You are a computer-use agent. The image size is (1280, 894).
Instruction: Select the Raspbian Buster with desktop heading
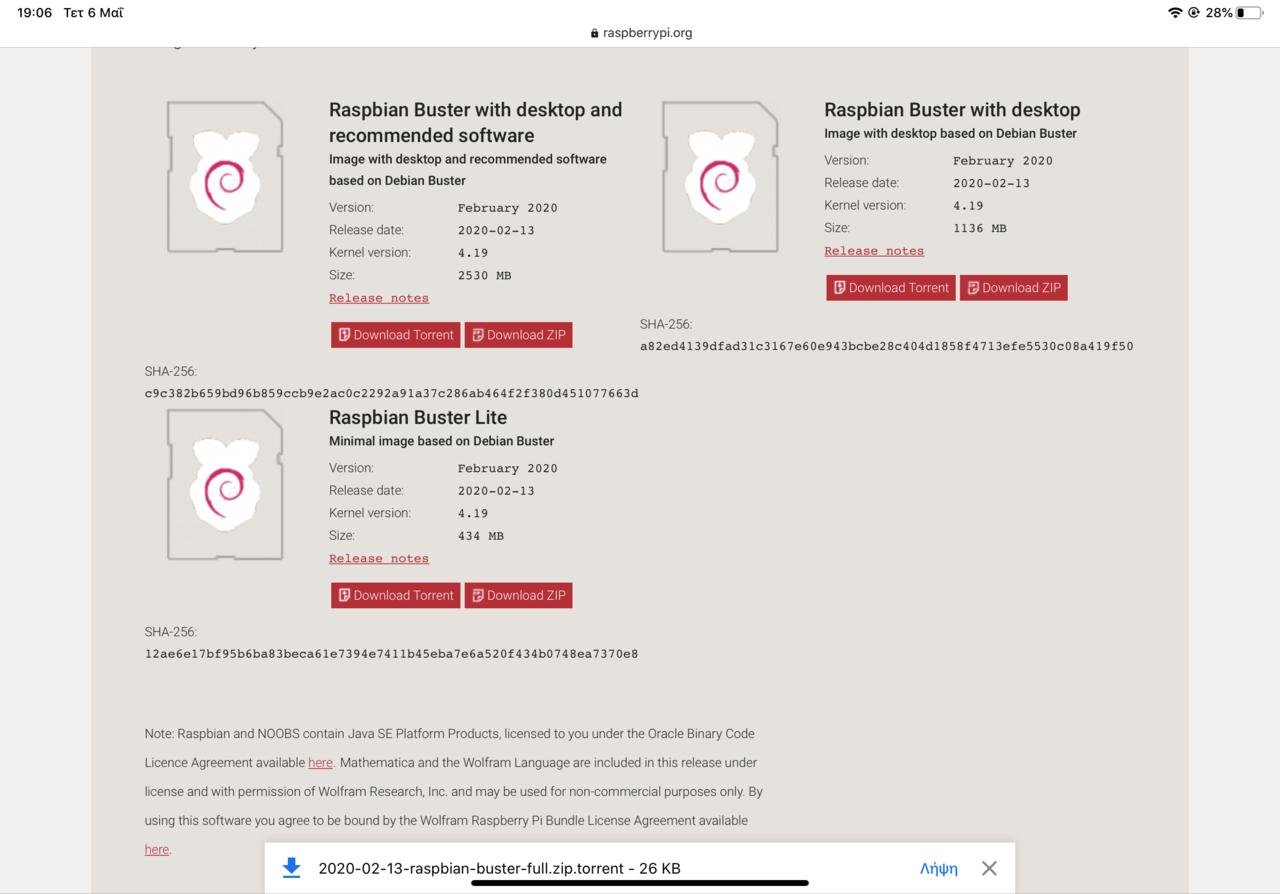click(x=952, y=110)
